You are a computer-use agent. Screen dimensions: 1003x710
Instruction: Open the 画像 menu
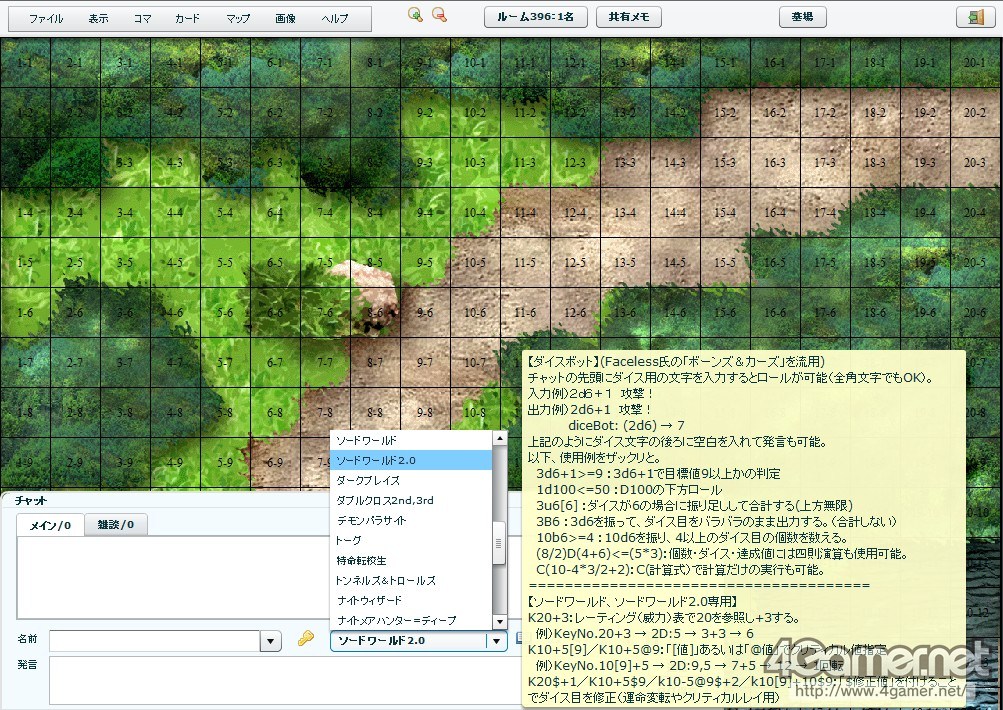(285, 19)
